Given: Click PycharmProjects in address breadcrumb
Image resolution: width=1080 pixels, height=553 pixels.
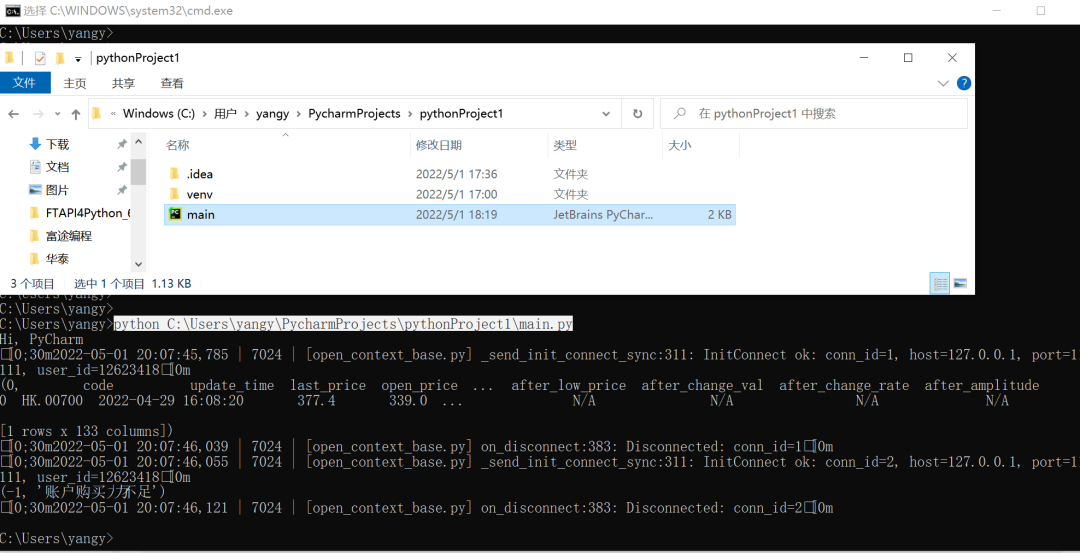Looking at the screenshot, I should (354, 114).
